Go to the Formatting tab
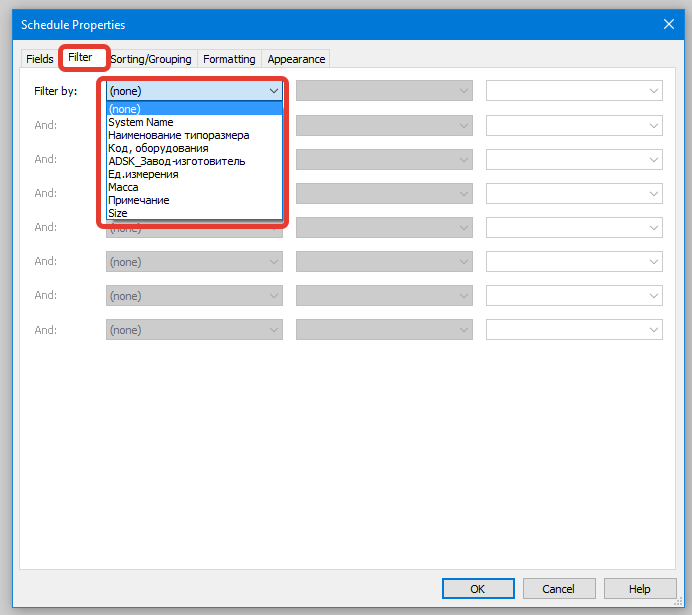Image resolution: width=692 pixels, height=615 pixels. pyautogui.click(x=229, y=59)
